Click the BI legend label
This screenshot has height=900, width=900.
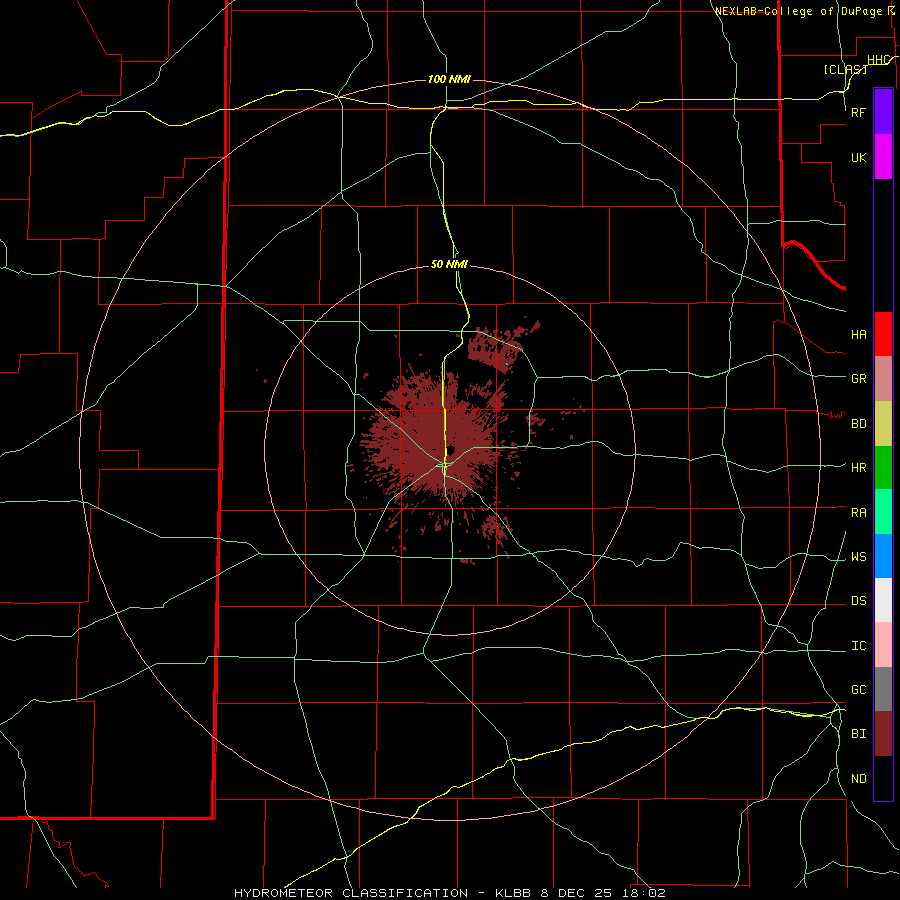coord(859,734)
